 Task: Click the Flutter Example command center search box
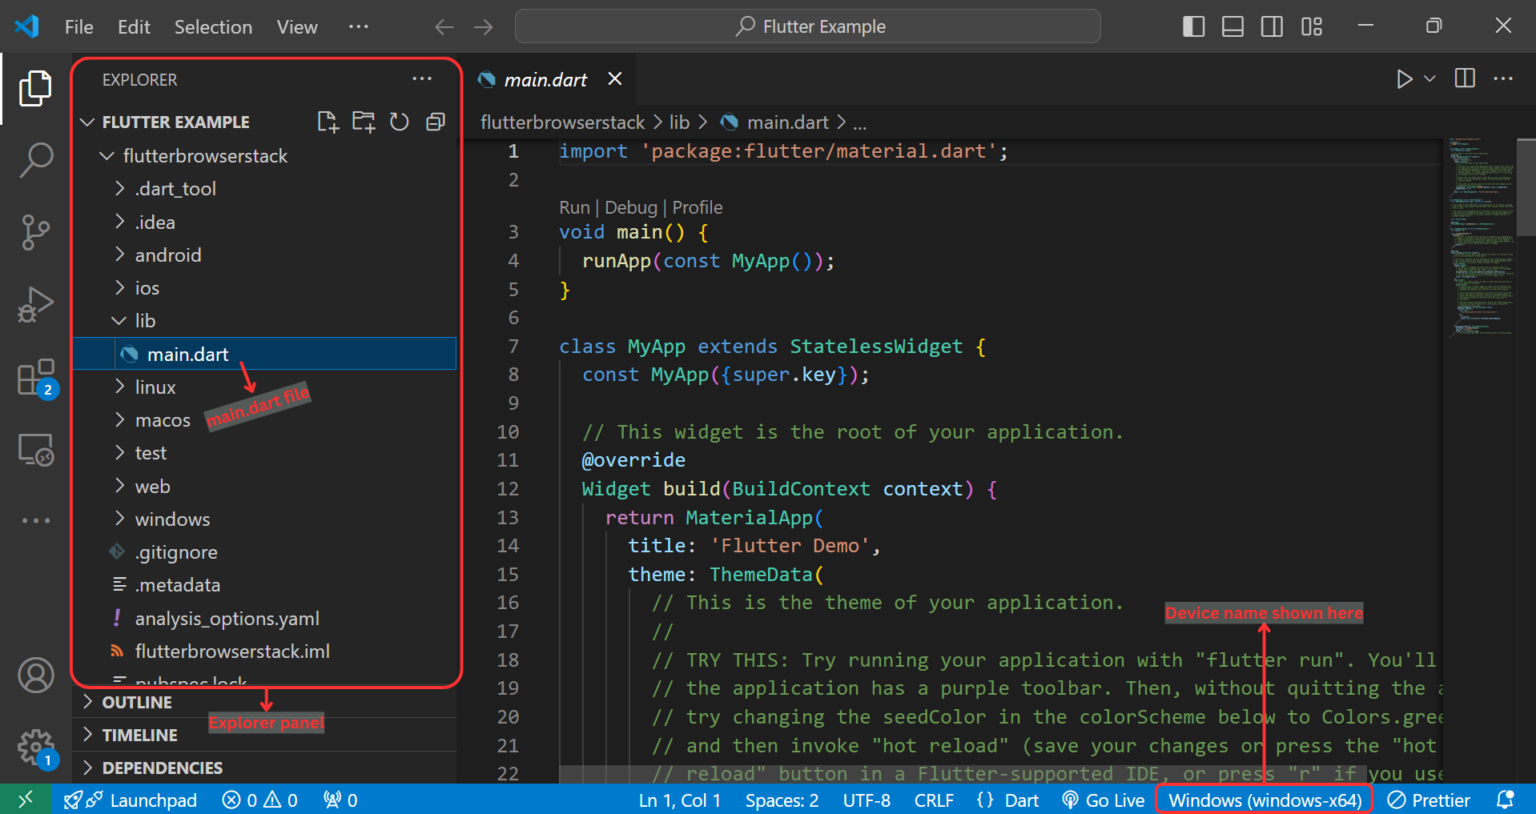click(x=809, y=26)
